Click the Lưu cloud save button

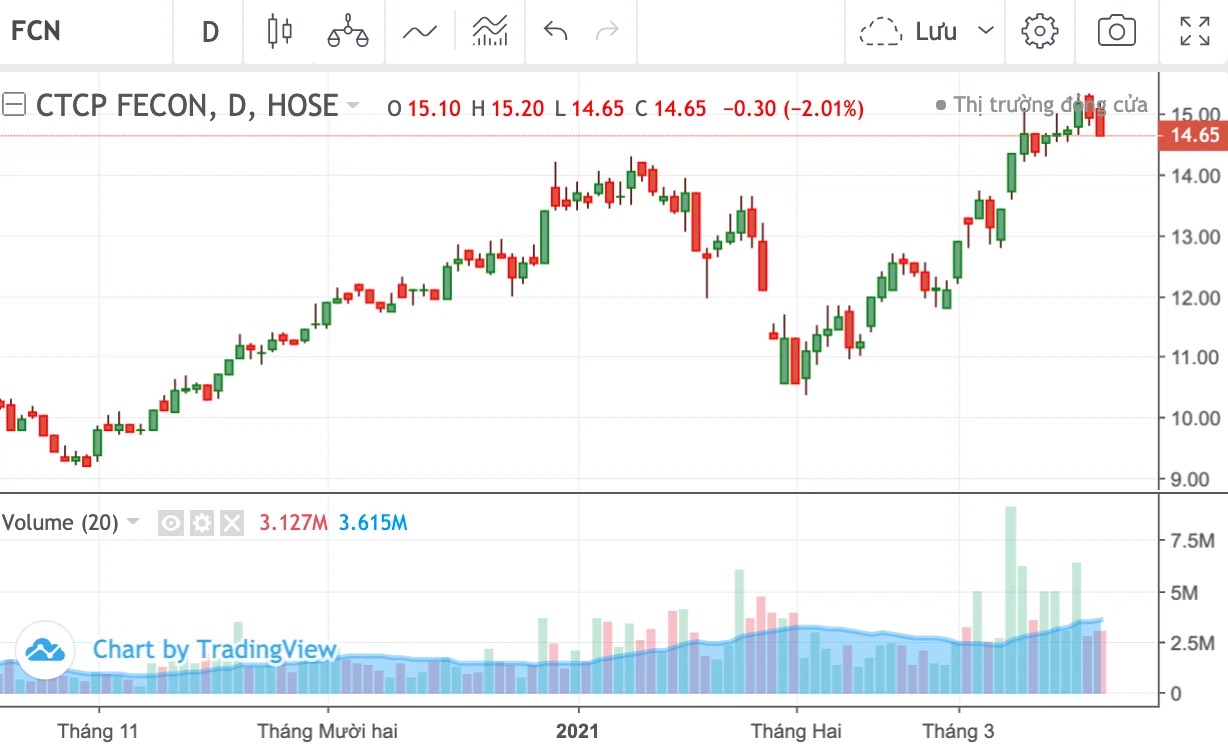[908, 31]
